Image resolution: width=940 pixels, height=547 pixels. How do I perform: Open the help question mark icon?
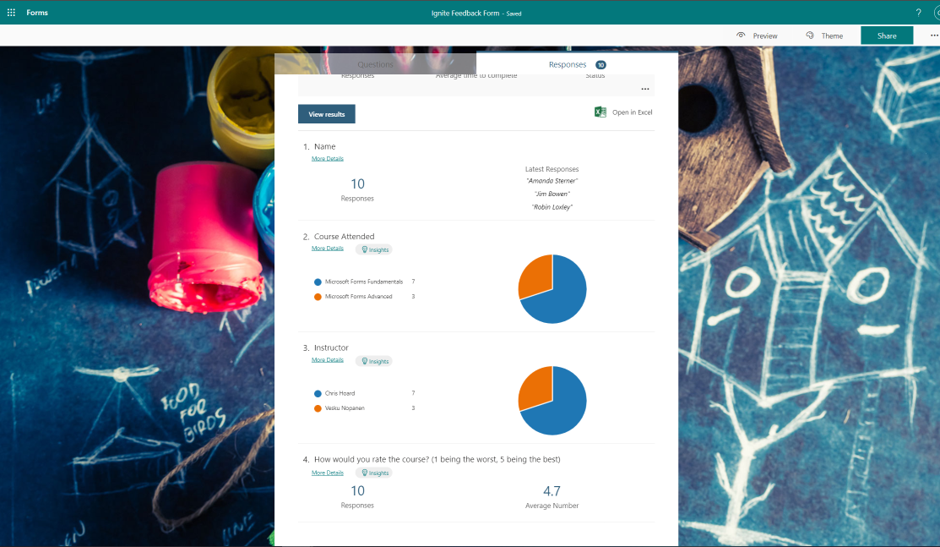click(918, 12)
